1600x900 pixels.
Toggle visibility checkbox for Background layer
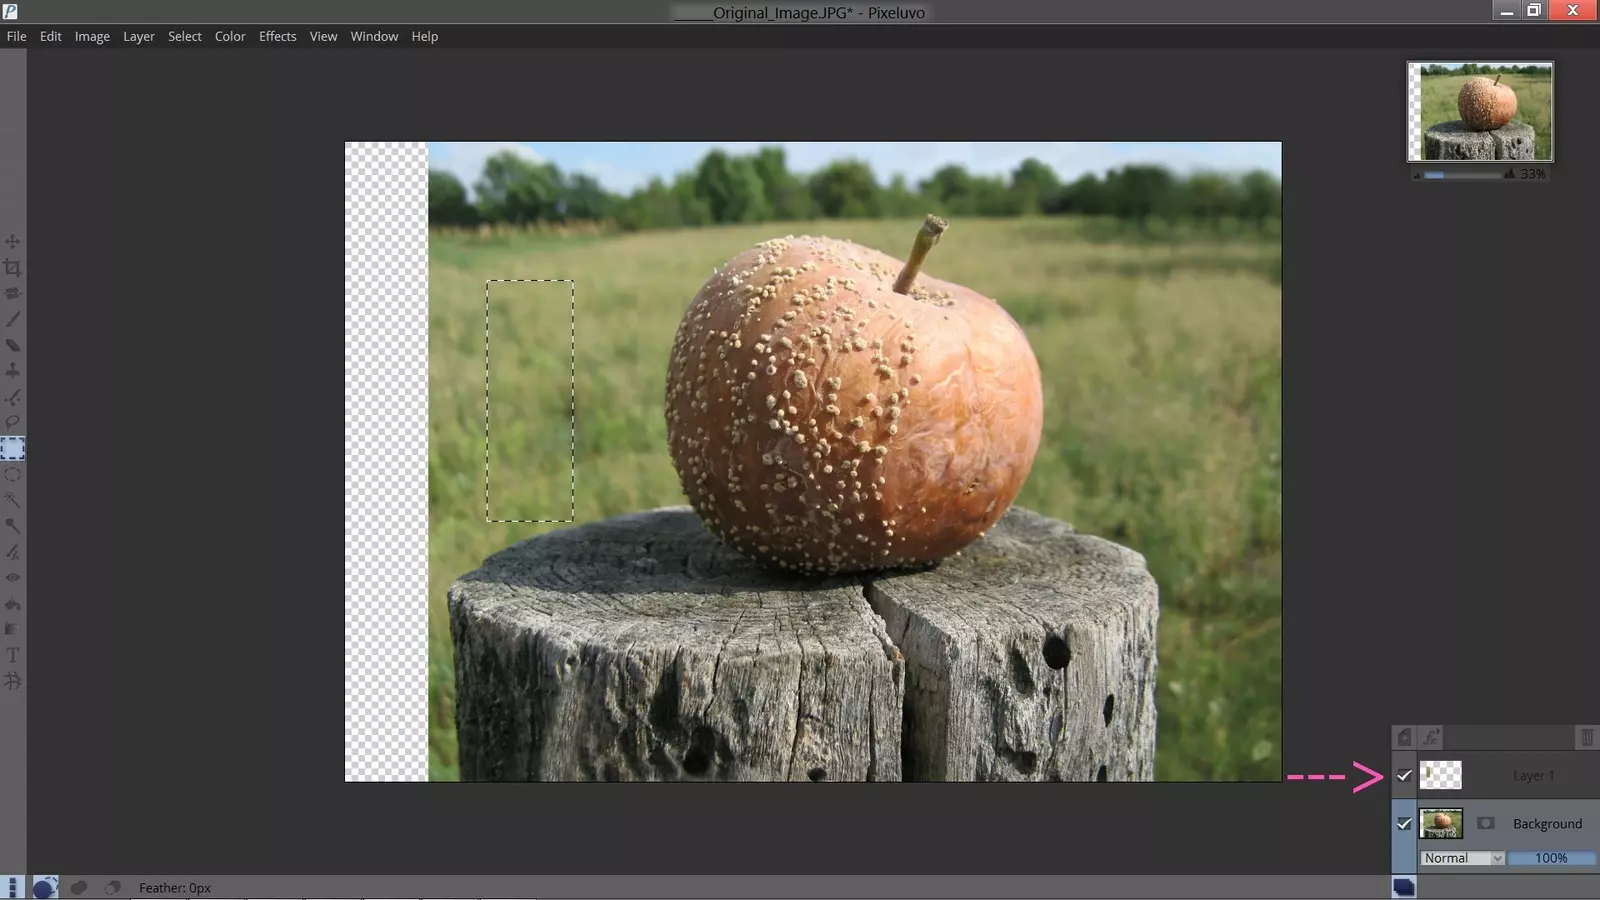point(1404,824)
